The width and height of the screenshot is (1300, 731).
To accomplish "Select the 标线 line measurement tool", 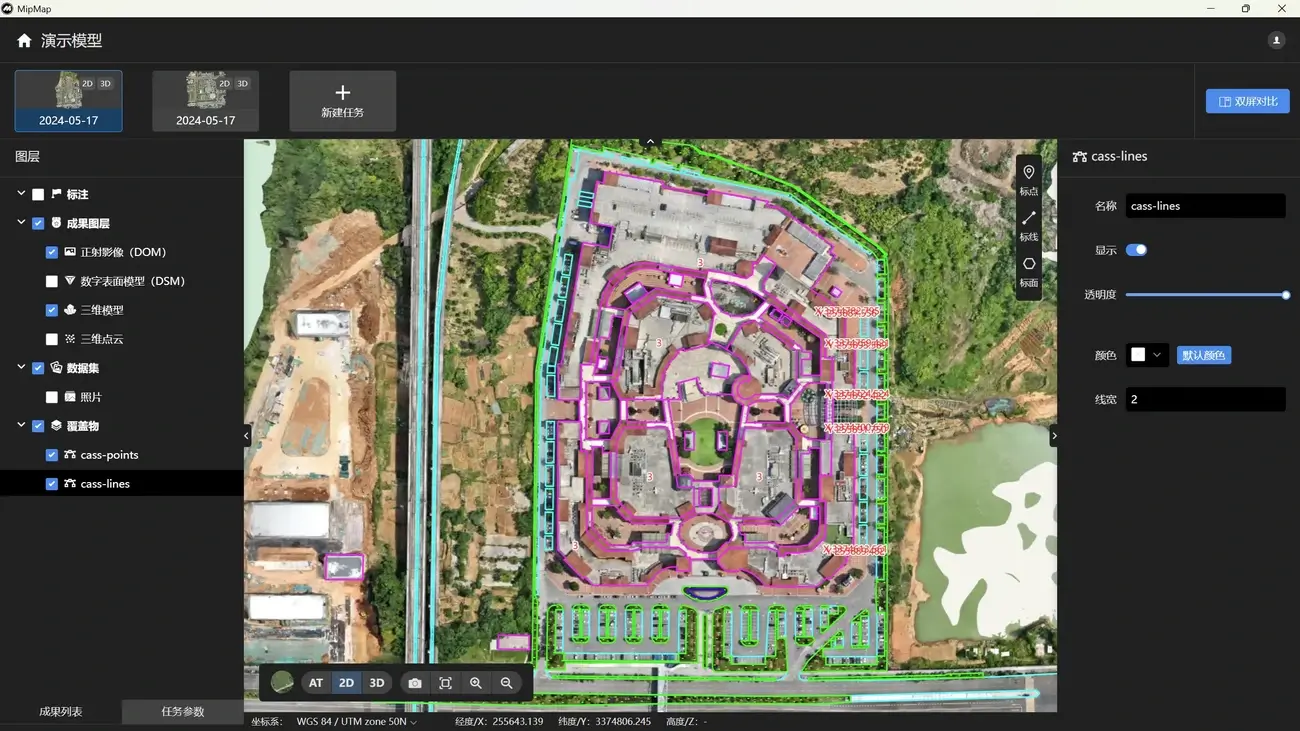I will (x=1028, y=224).
